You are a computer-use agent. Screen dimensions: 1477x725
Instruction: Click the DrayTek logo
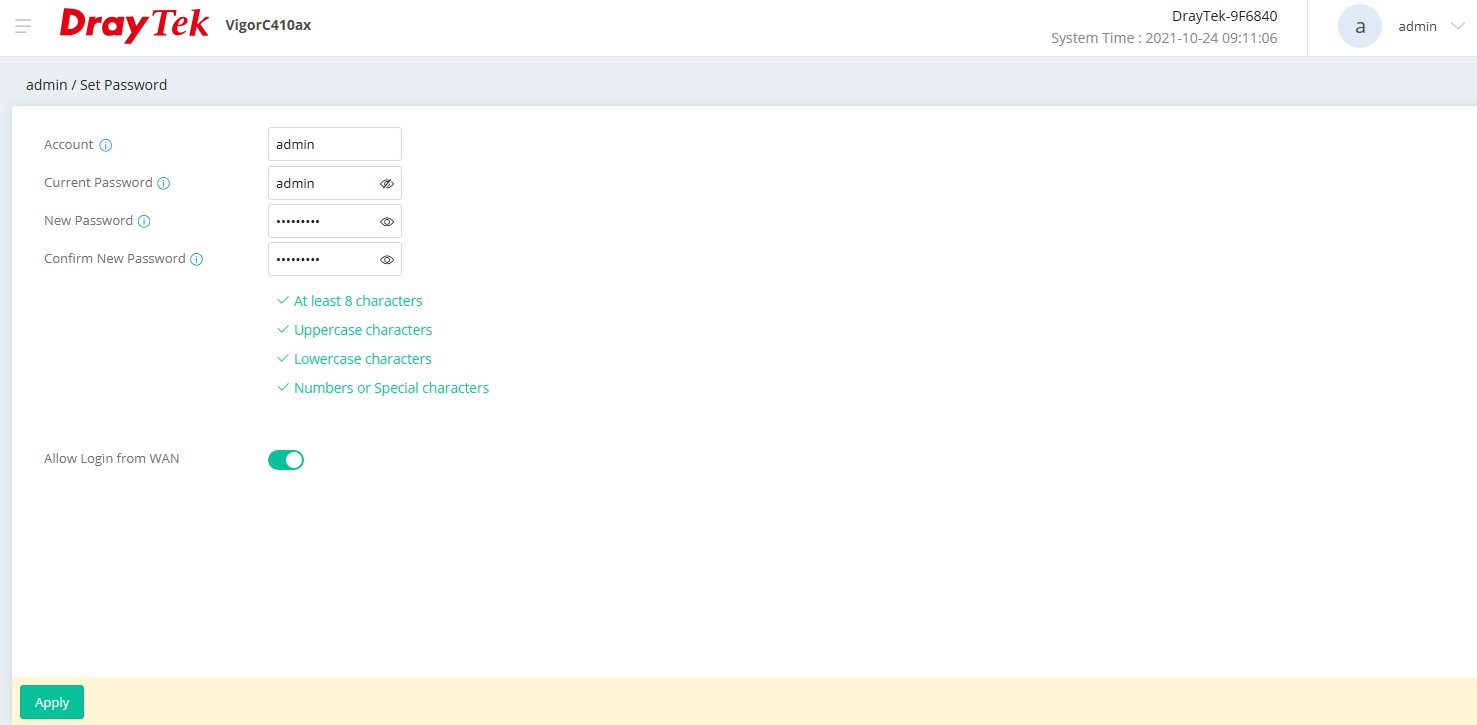pos(134,25)
